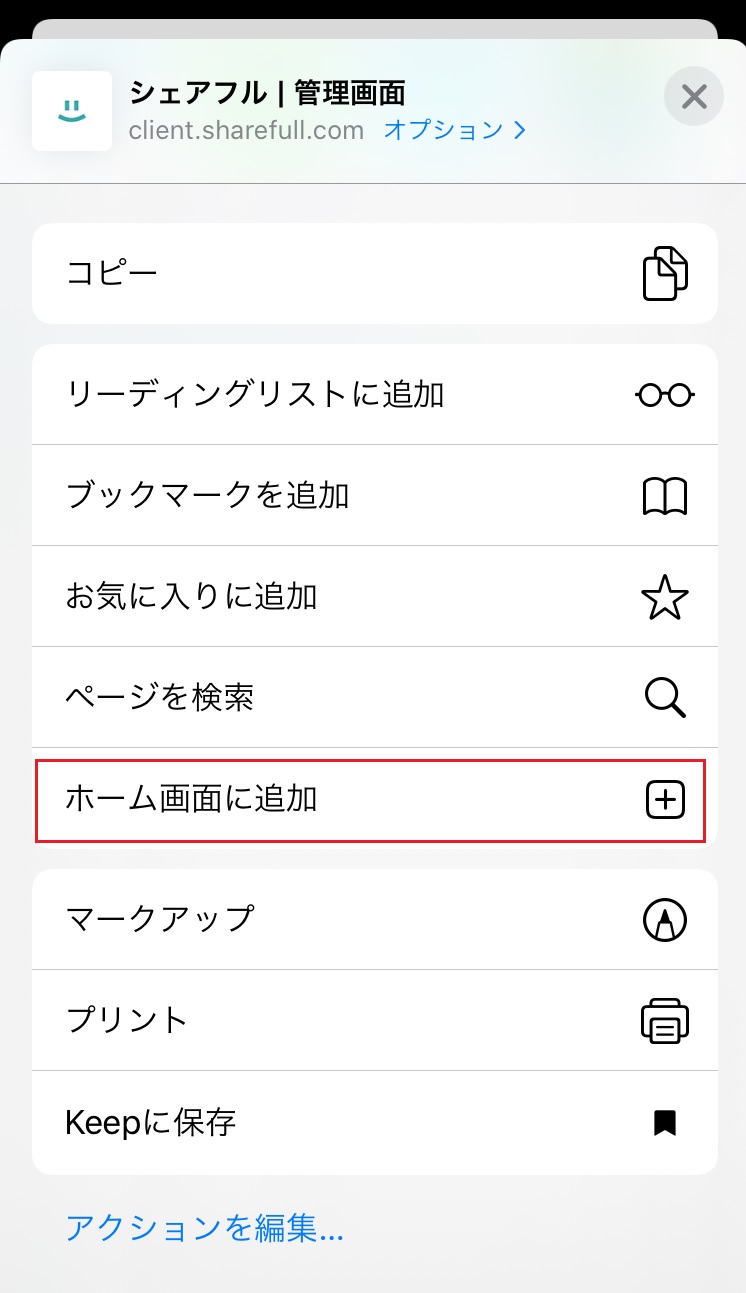Choose お気に入りに追加 action
Screen dimensions: 746x1293
tap(192, 597)
